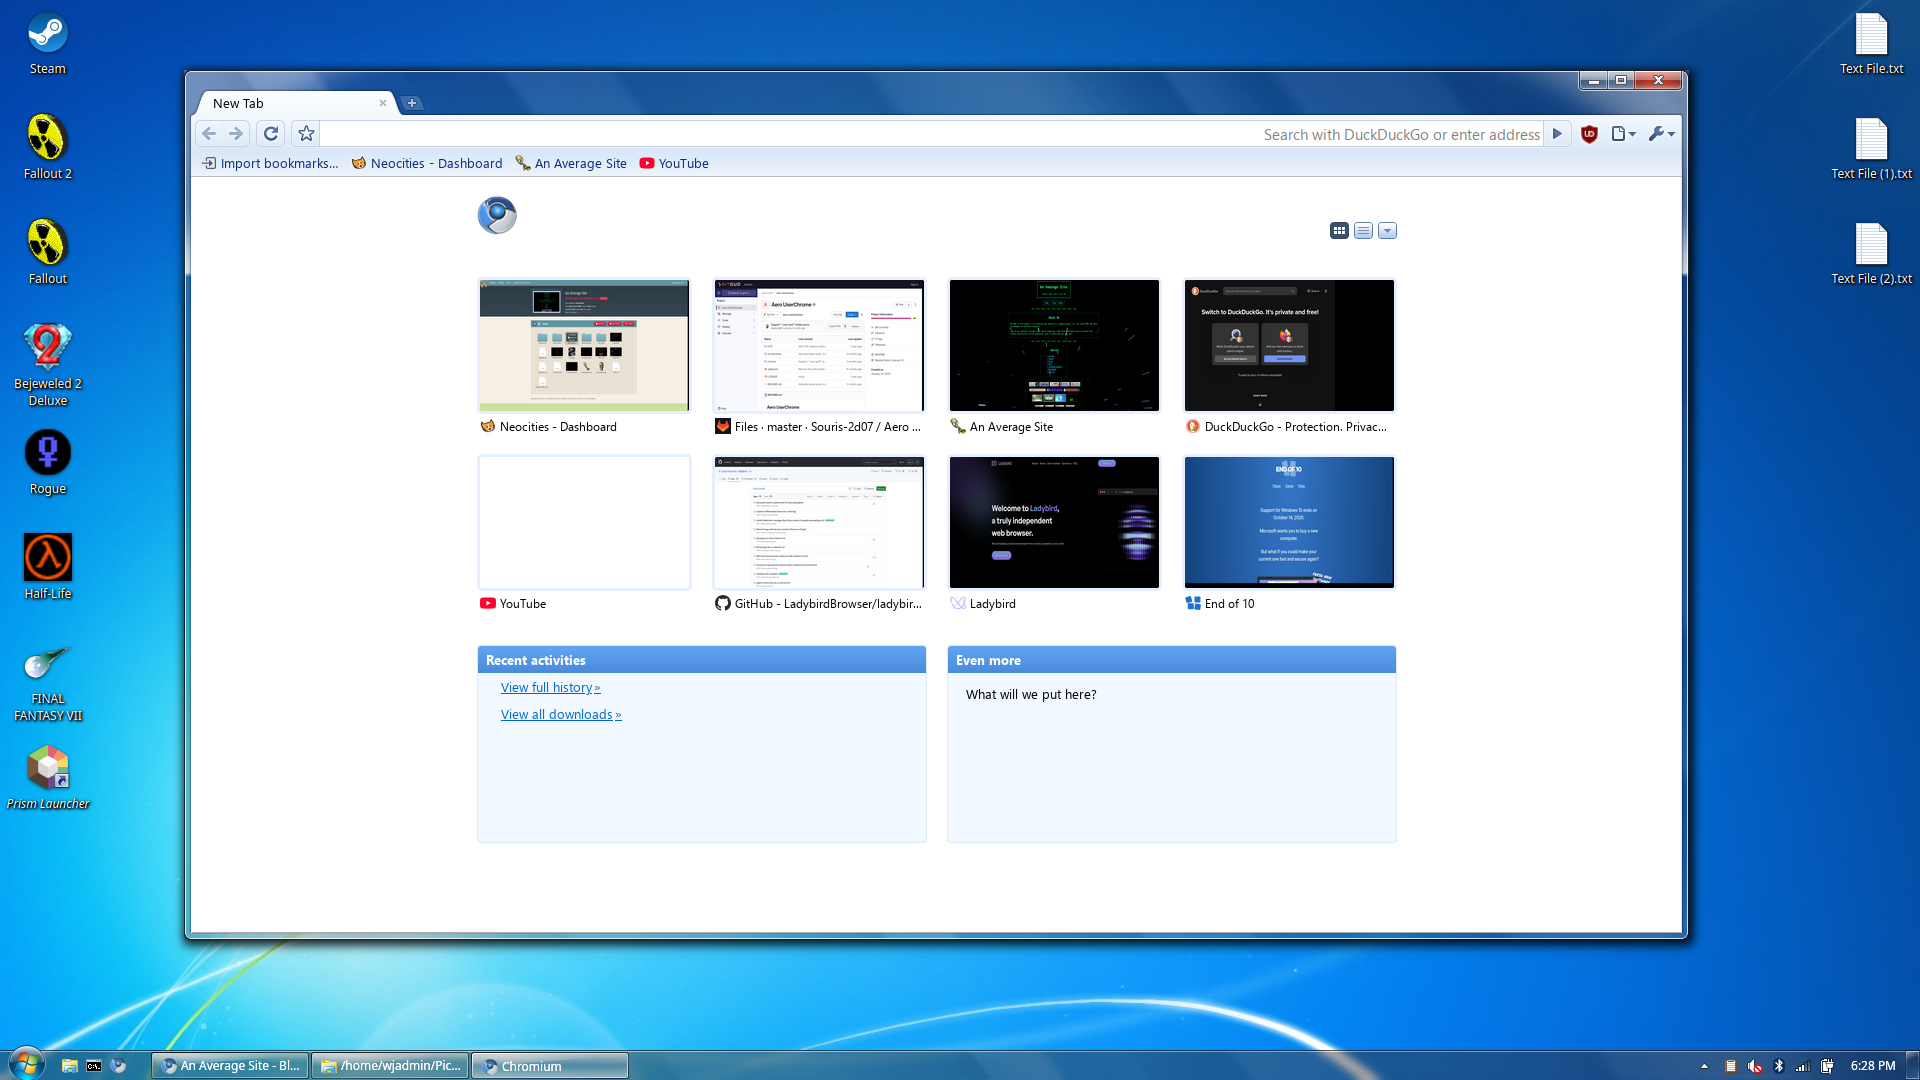The width and height of the screenshot is (1920, 1080).
Task: Open the page menu dropdown
Action: pyautogui.click(x=1623, y=134)
